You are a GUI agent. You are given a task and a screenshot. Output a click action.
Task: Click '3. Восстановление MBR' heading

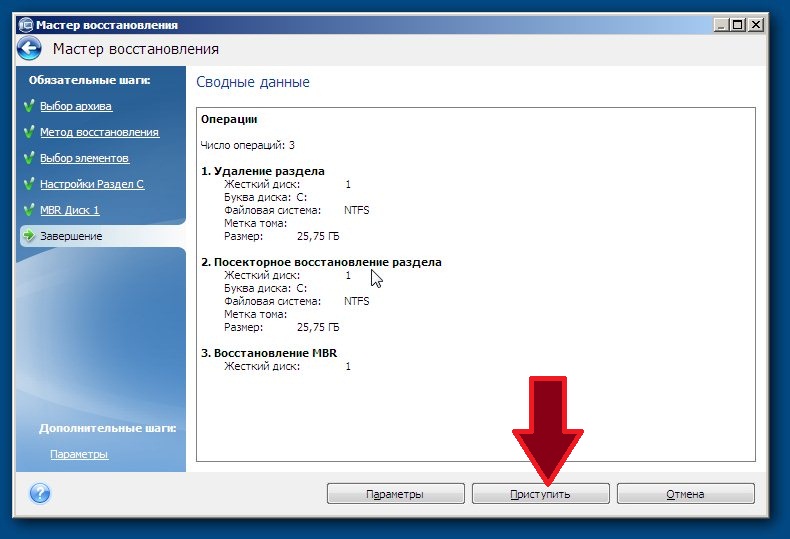point(269,353)
